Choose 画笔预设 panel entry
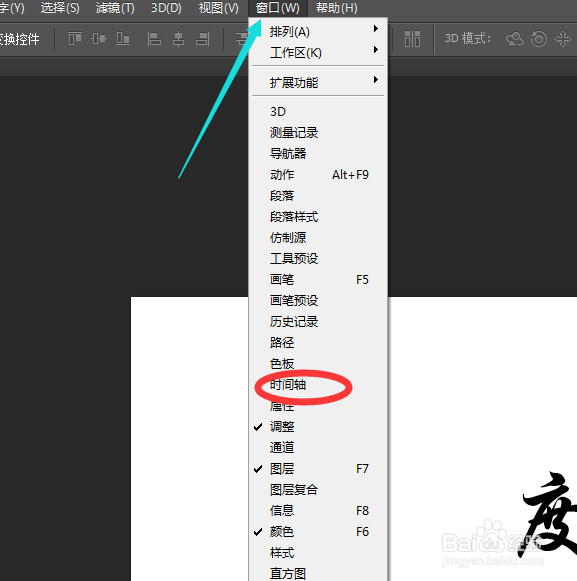This screenshot has height=581, width=577. point(318,301)
